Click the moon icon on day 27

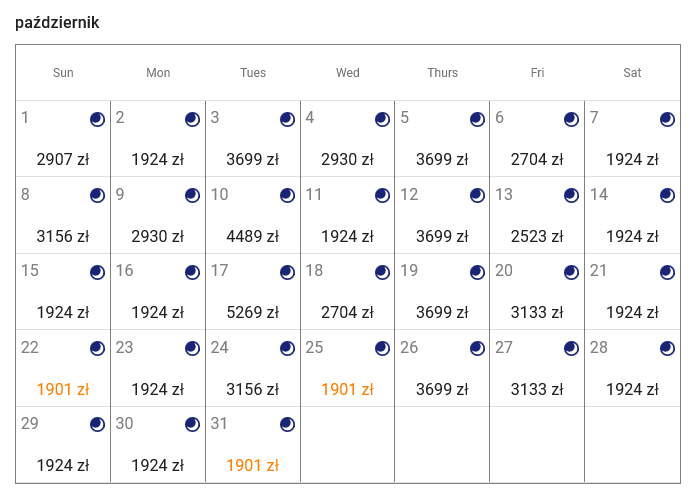click(x=572, y=349)
